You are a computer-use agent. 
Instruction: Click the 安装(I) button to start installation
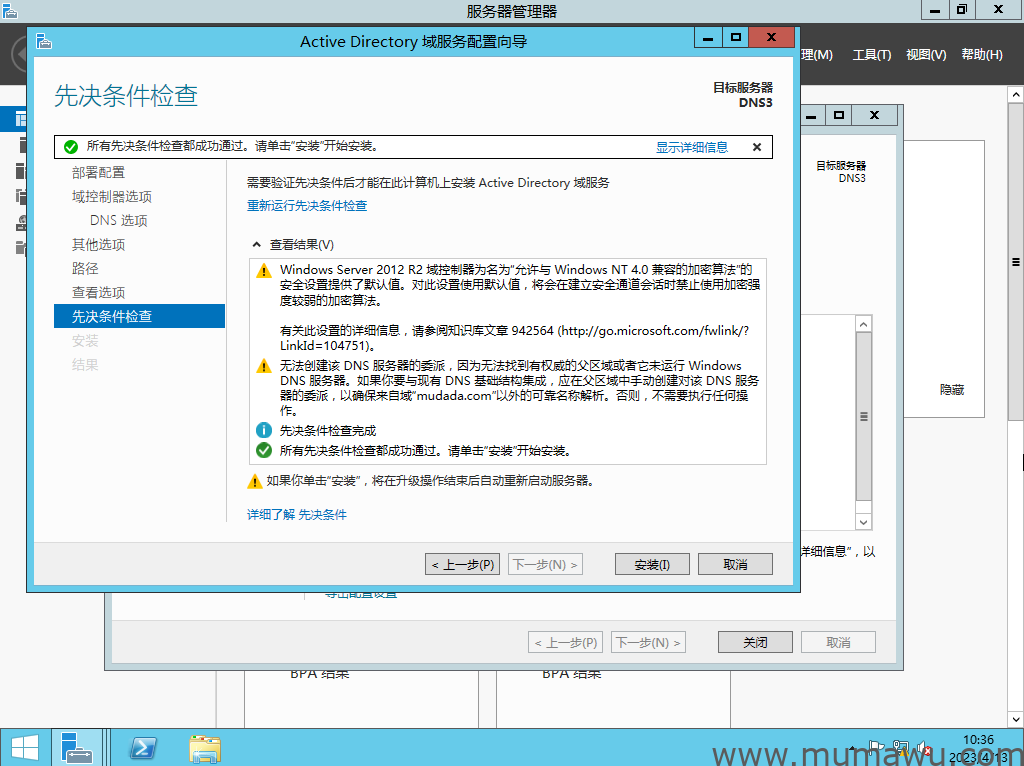point(652,565)
